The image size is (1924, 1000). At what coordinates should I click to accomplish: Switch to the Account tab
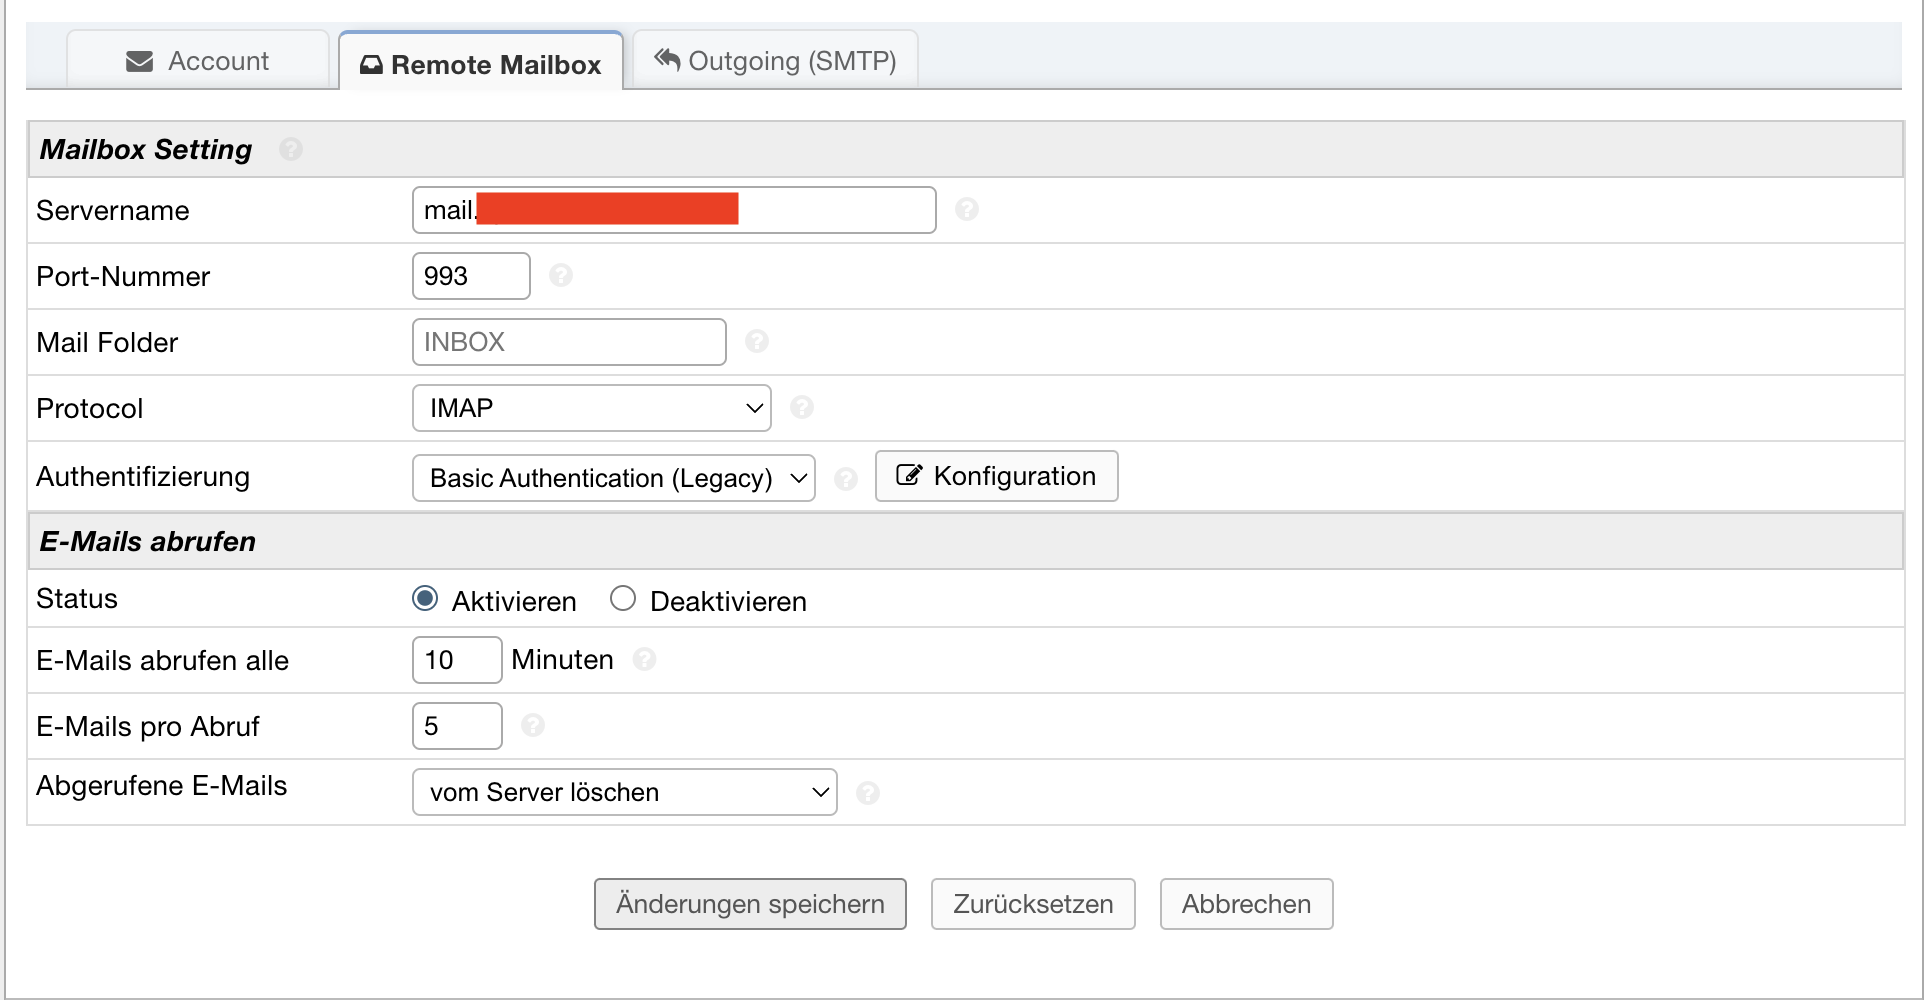point(198,61)
